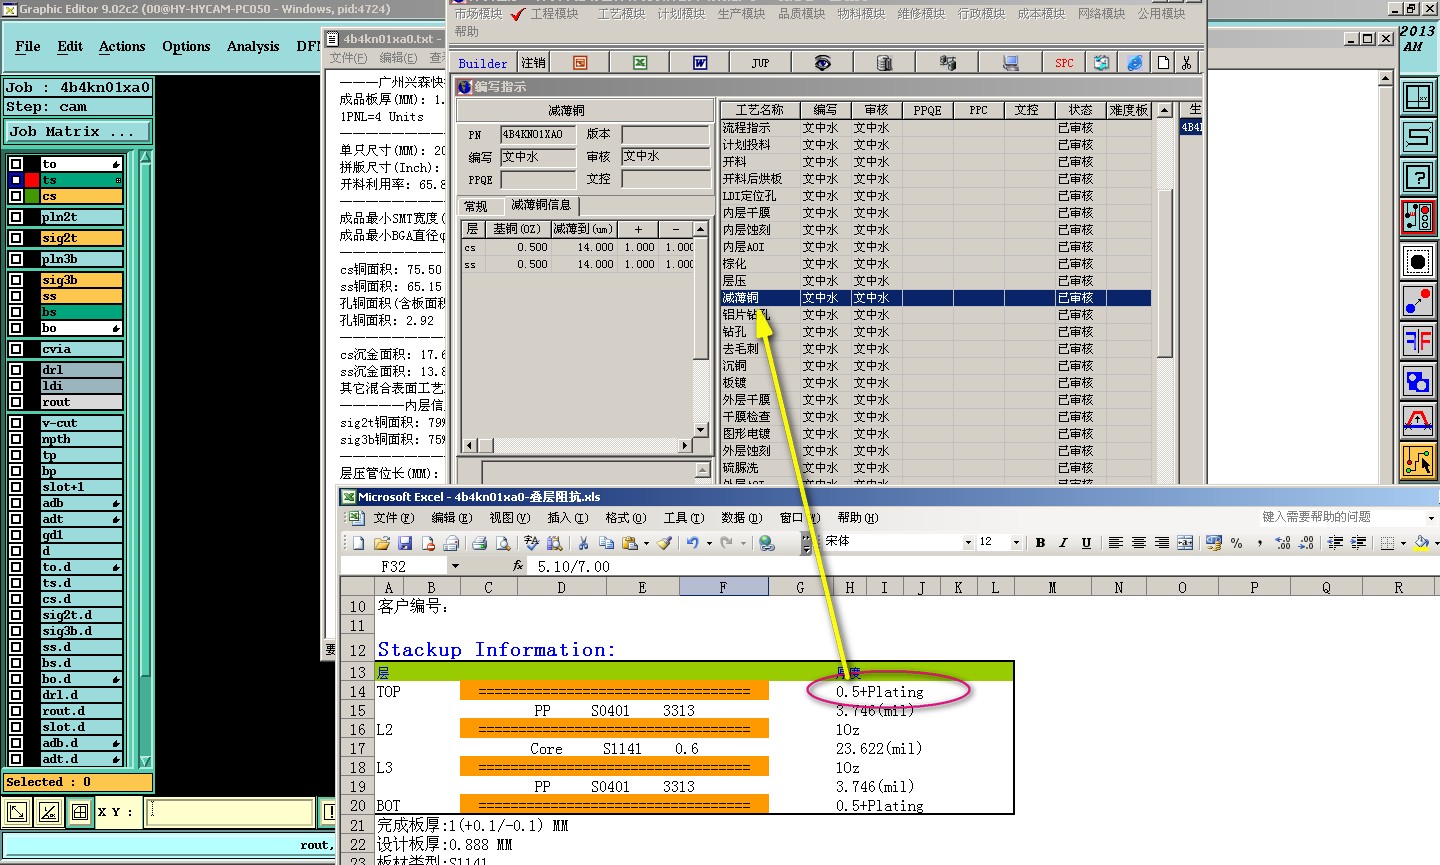Viewport: 1440px width, 865px height.
Task: Click the computer monitor icon in ERP toolbar
Action: click(1010, 62)
